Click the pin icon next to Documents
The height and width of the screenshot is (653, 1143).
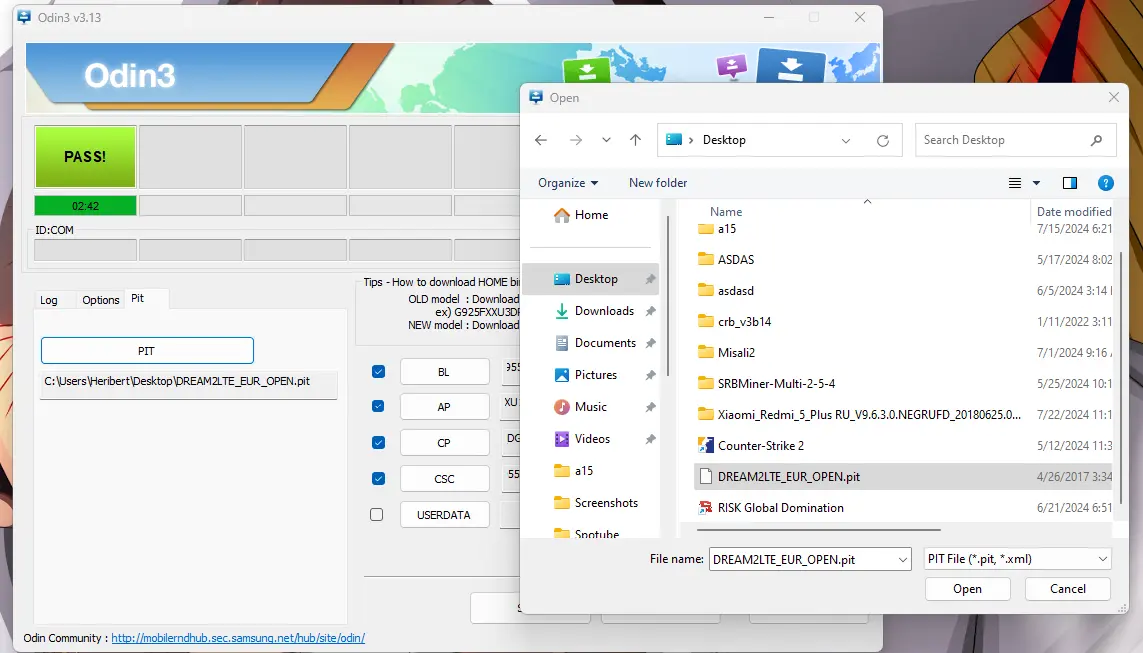650,343
